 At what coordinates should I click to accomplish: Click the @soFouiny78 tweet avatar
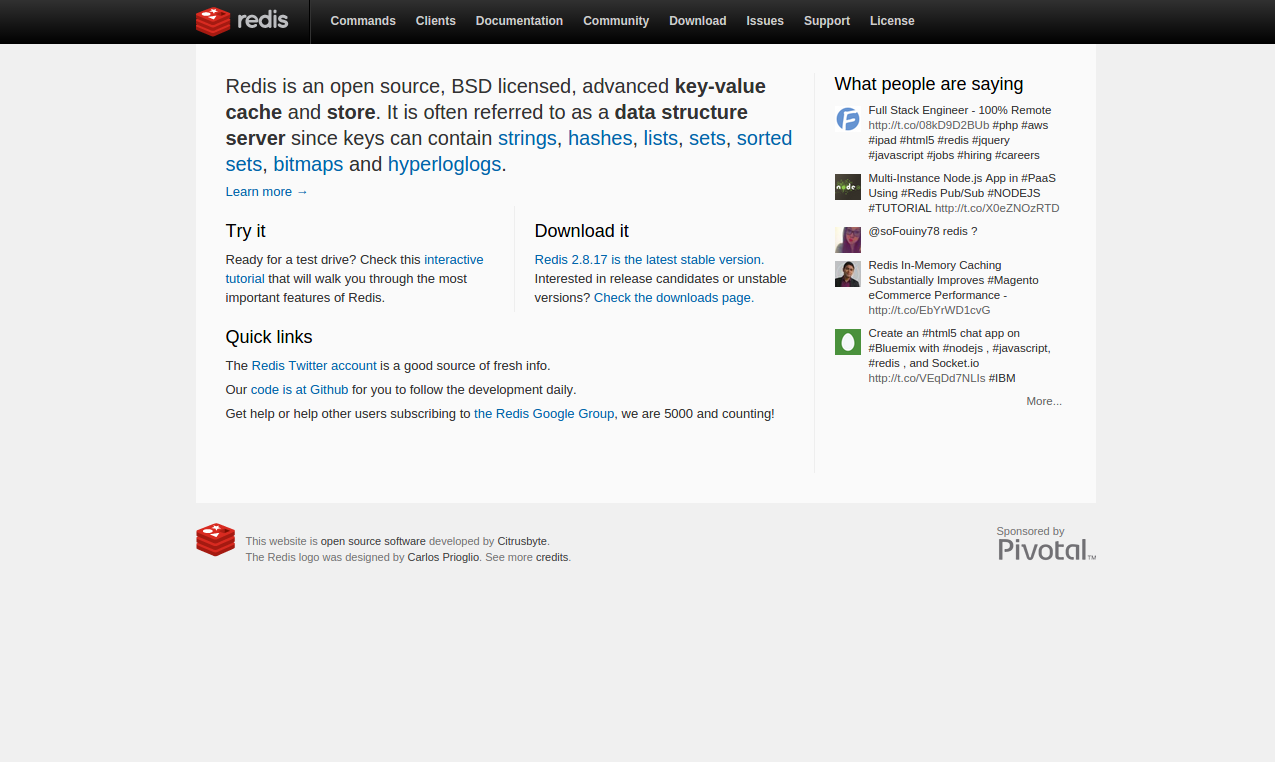tap(848, 240)
